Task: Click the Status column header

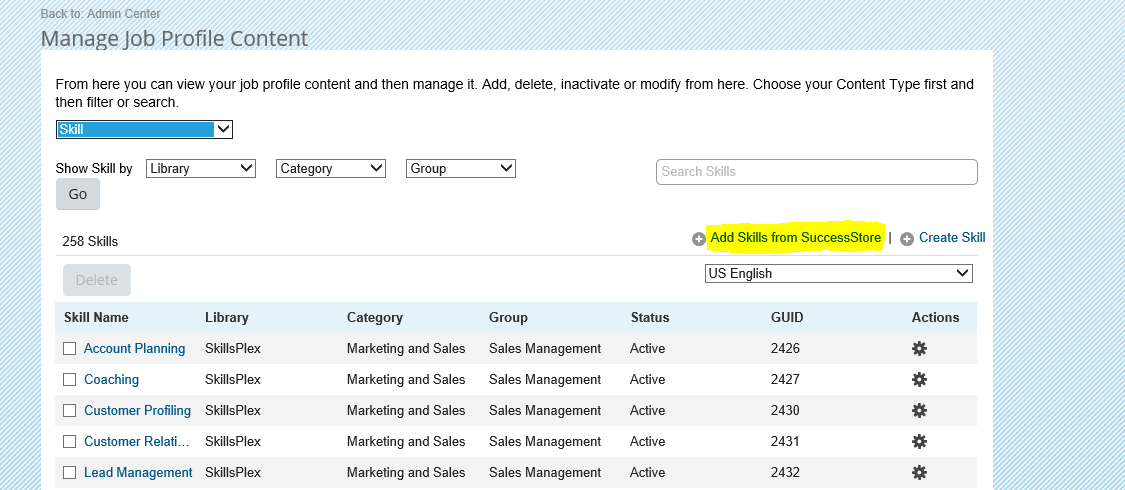Action: coord(650,317)
